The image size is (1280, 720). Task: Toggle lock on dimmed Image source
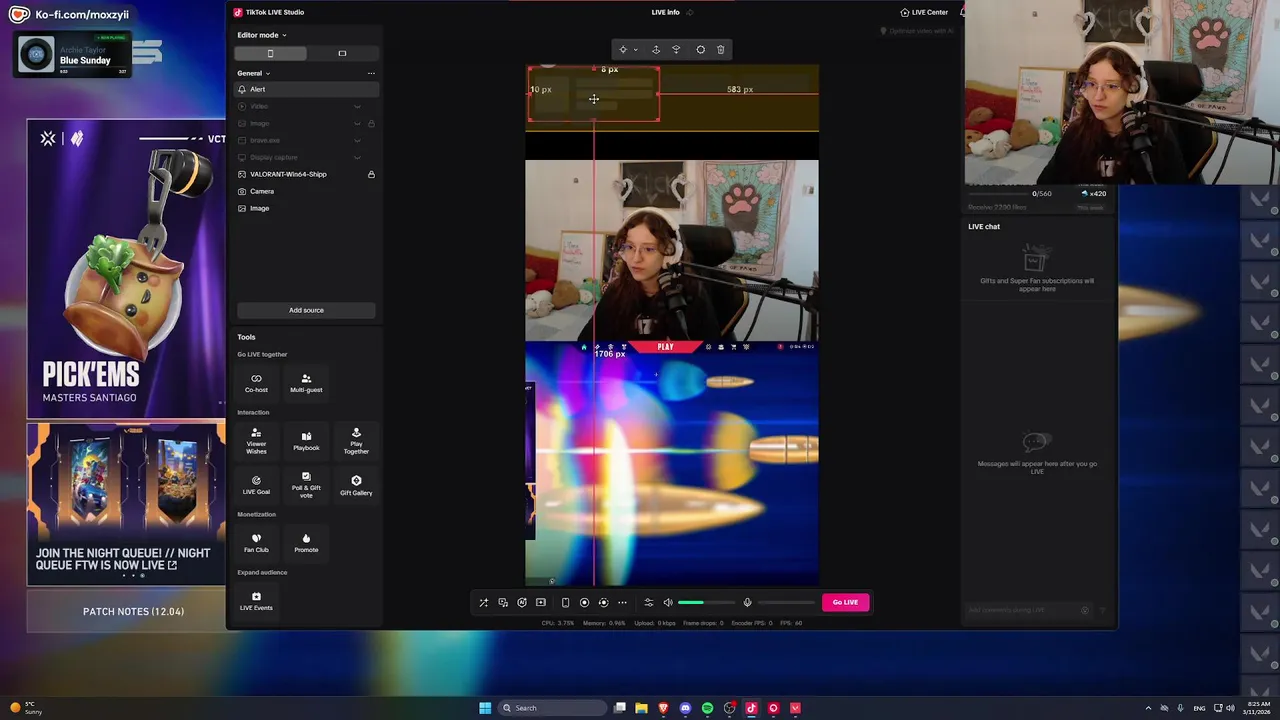pos(371,123)
